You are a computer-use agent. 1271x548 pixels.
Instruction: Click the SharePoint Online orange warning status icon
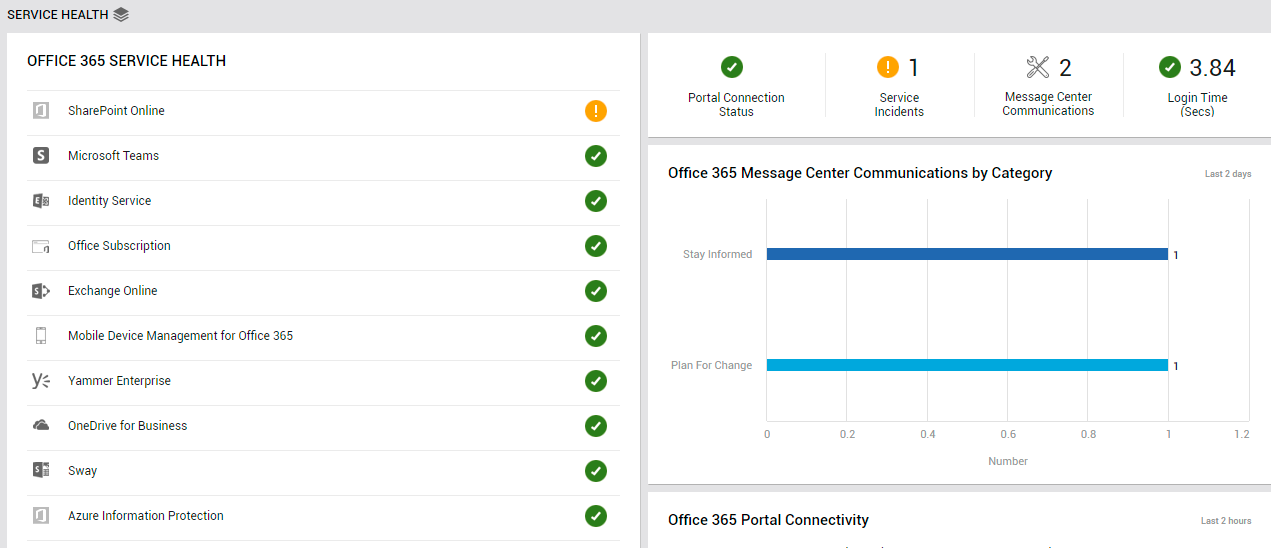(x=596, y=111)
